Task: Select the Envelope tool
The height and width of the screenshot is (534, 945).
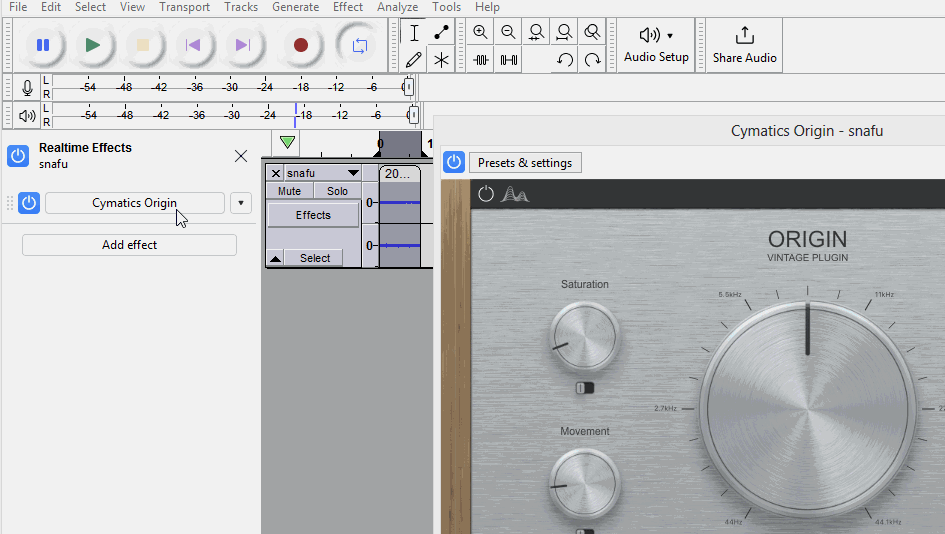Action: 441,33
